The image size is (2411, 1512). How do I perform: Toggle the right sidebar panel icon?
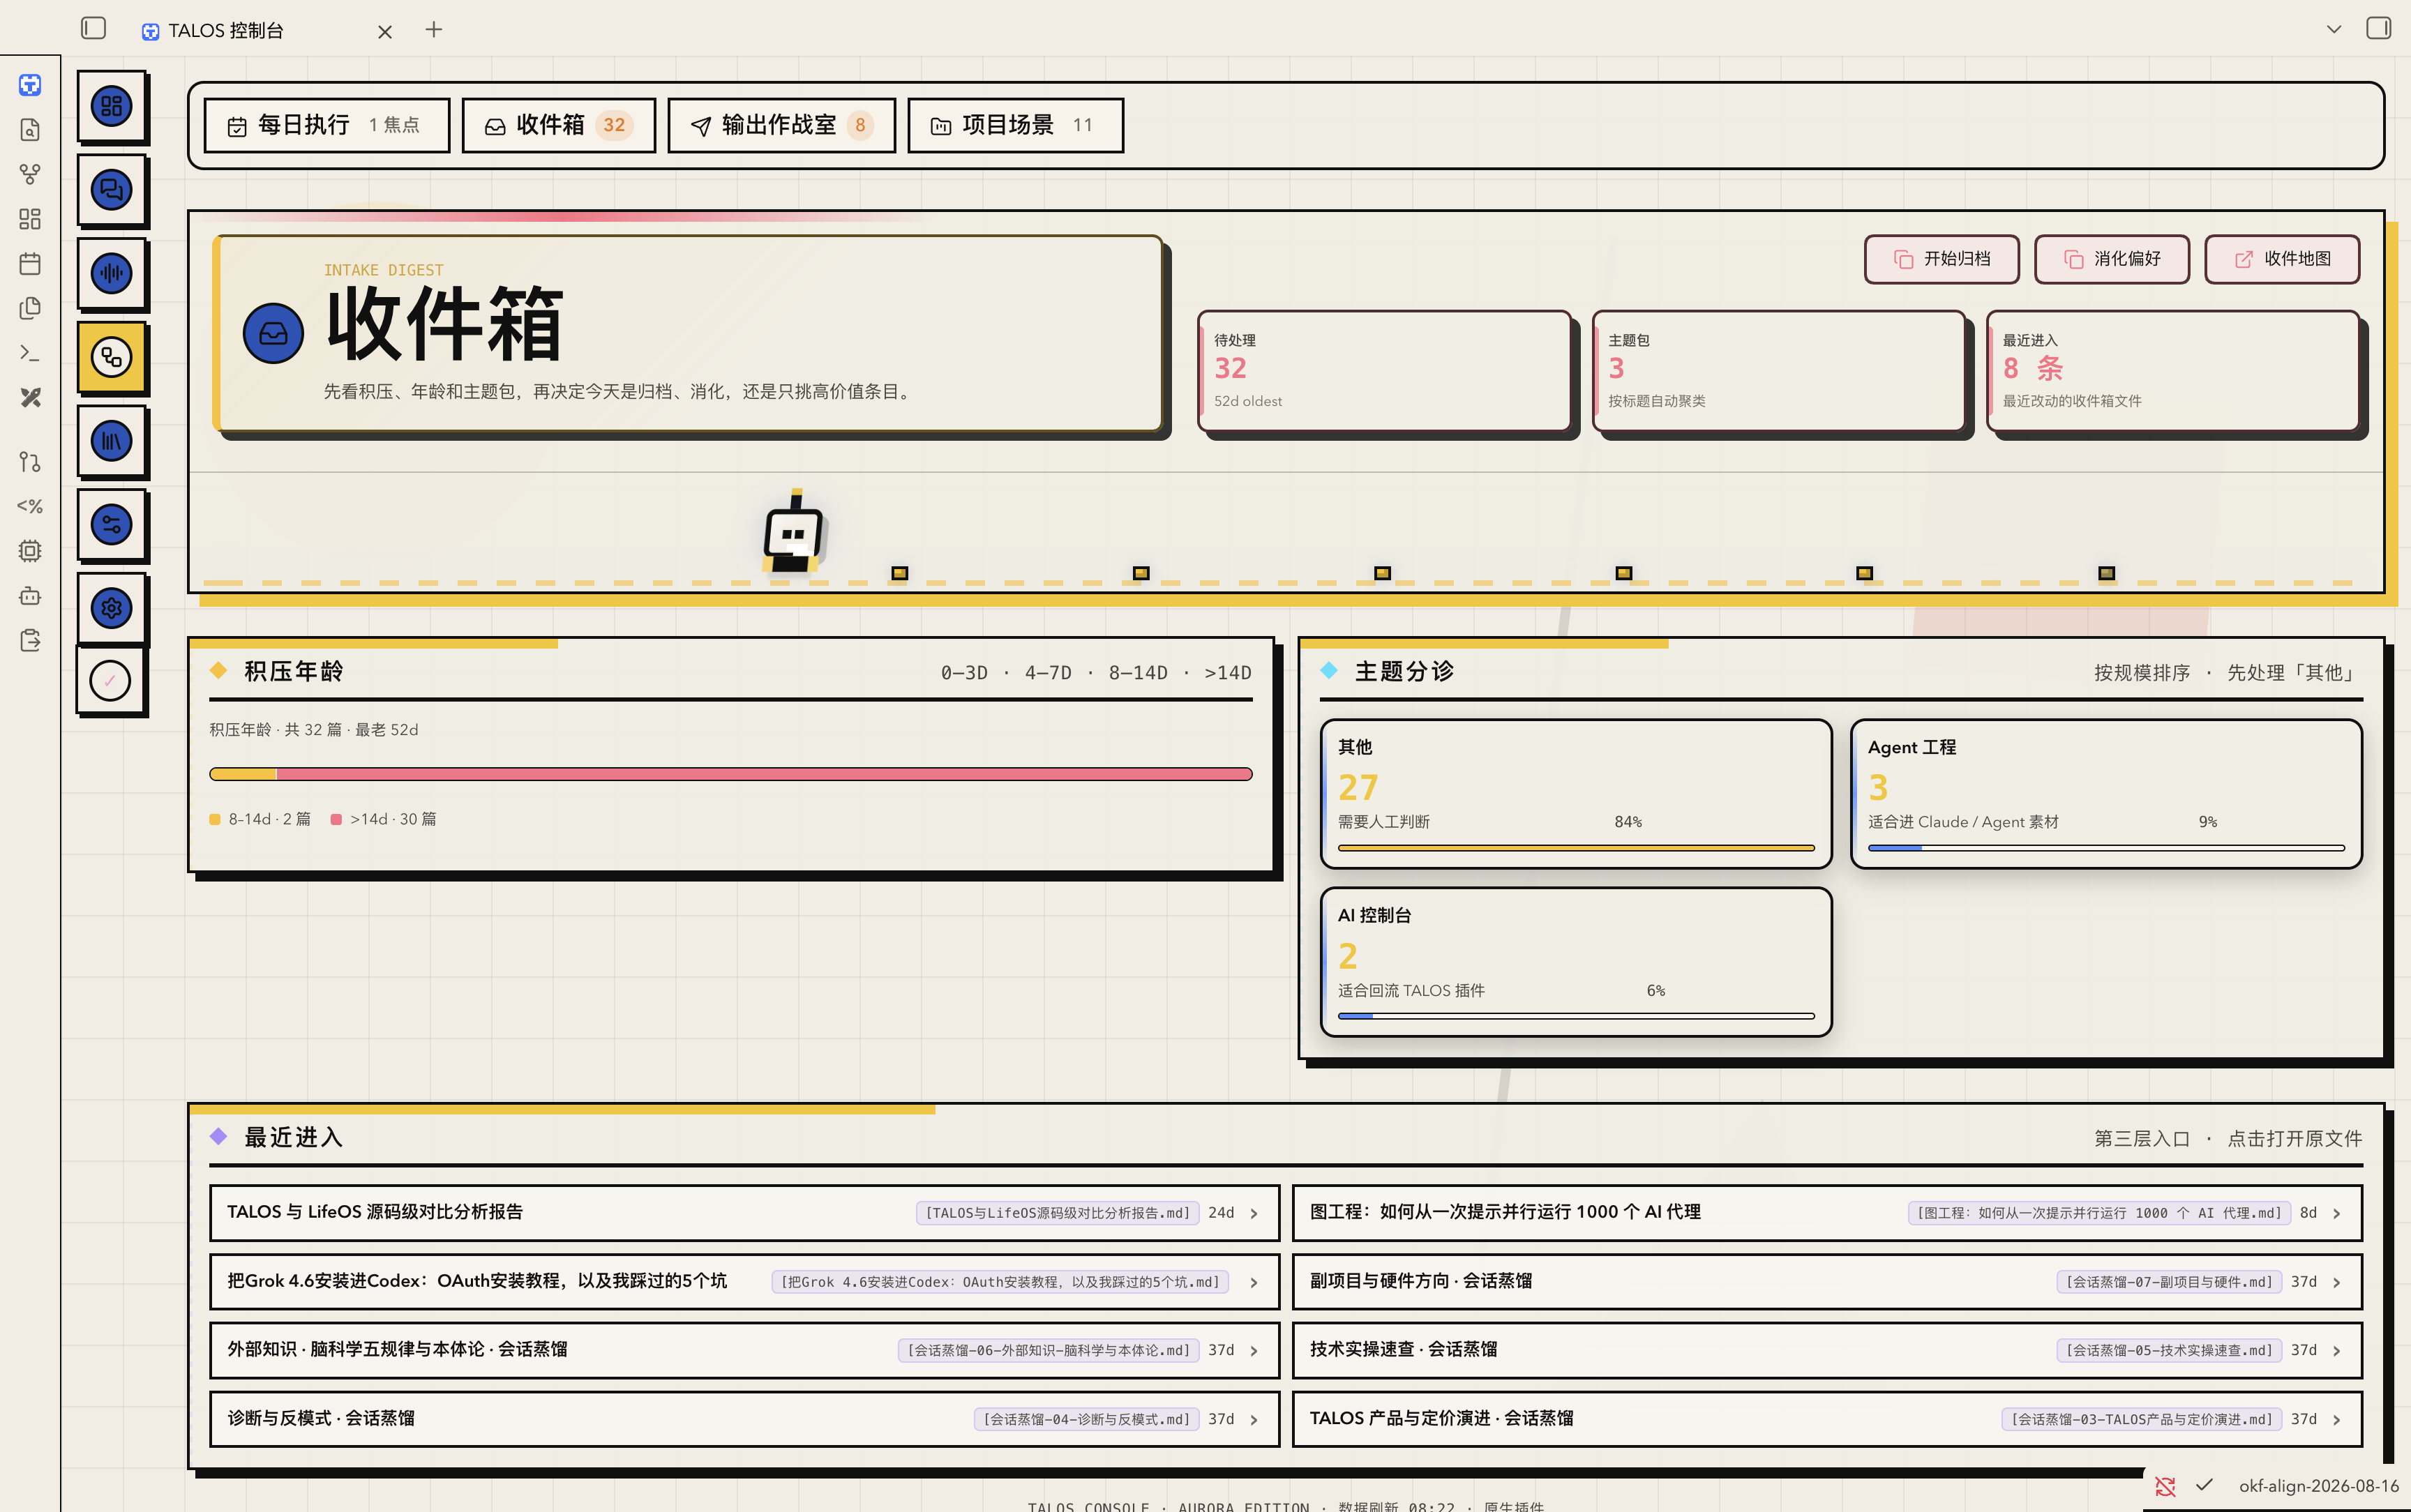2378,28
